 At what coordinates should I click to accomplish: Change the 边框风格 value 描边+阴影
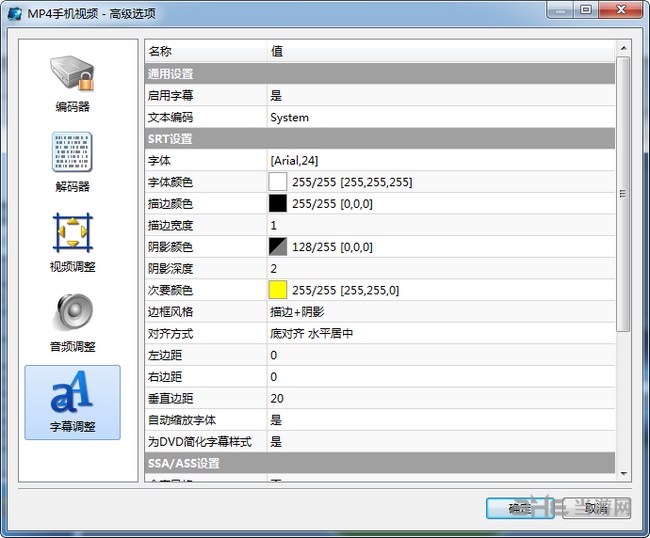click(297, 312)
